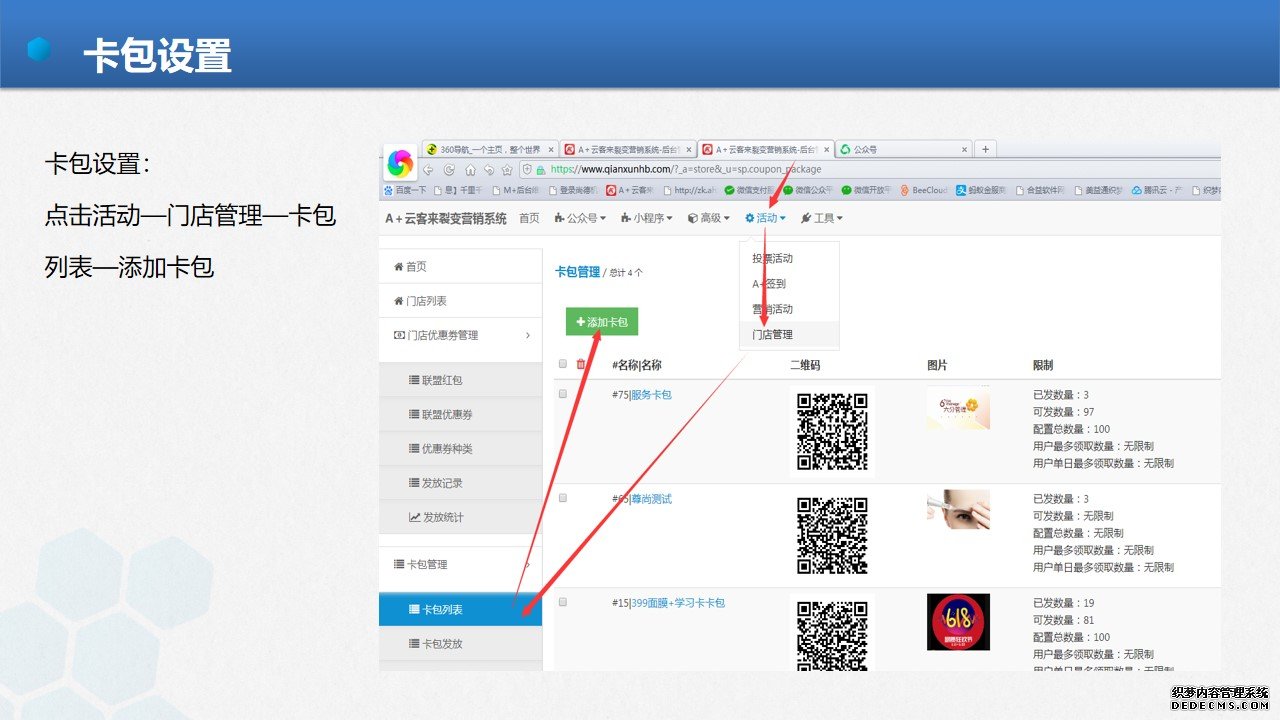Viewport: 1280px width, 720px height.
Task: Click the 360 browser logo icon
Action: tap(400, 161)
